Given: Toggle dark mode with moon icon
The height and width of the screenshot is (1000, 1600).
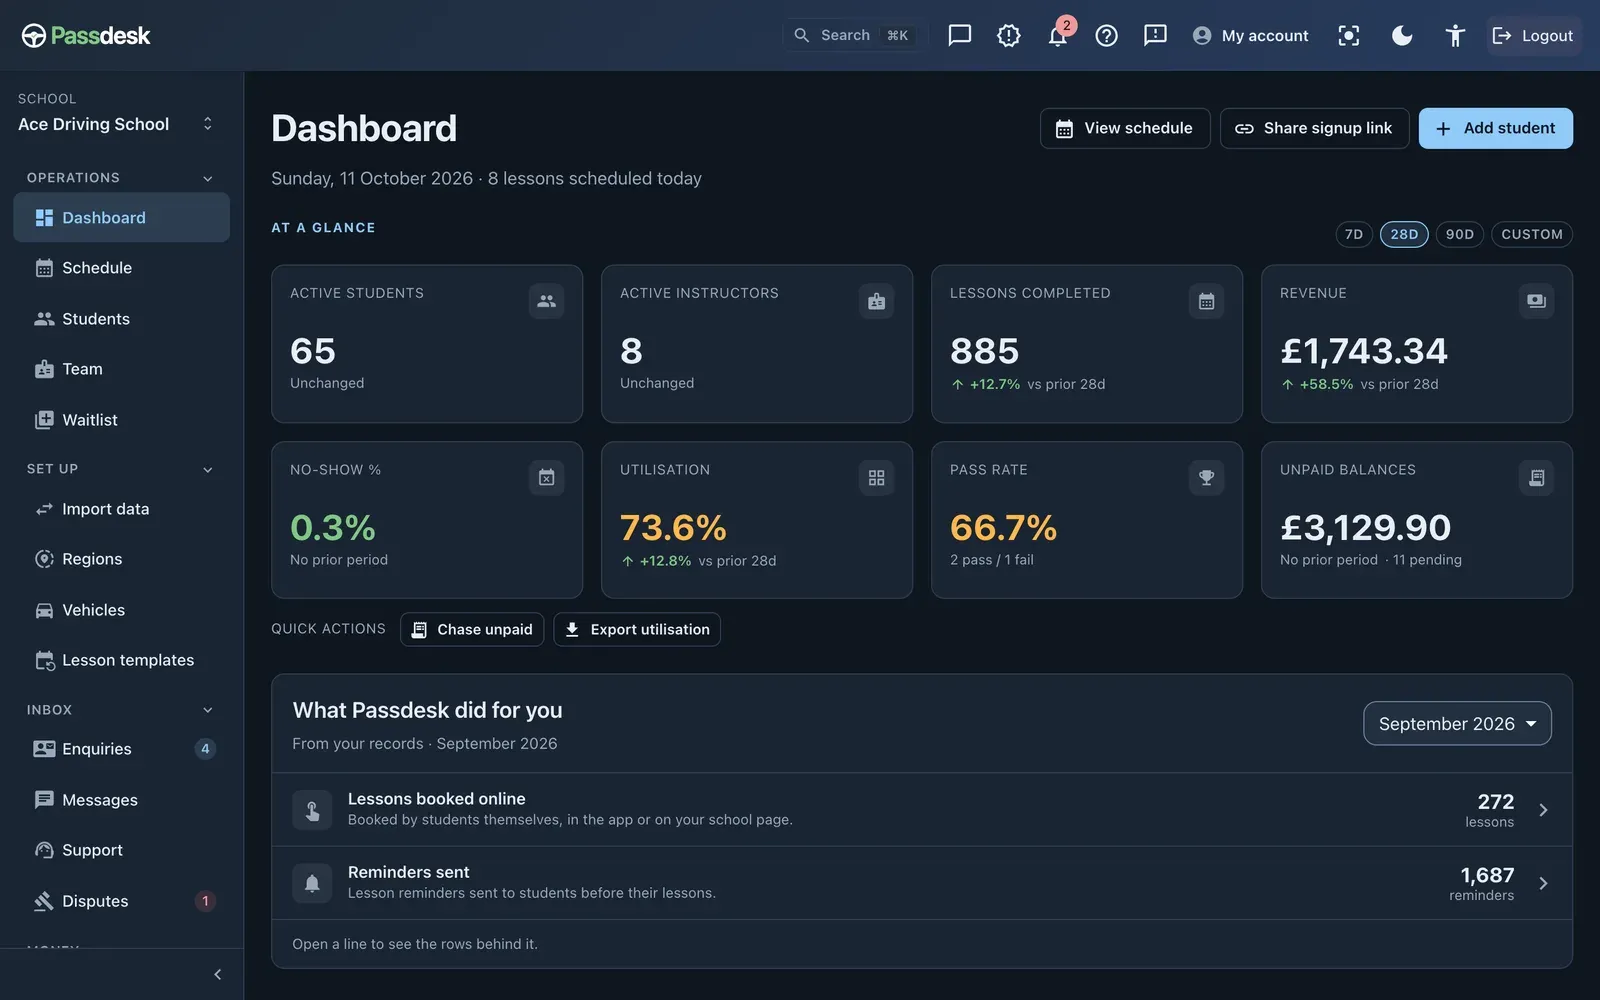Looking at the screenshot, I should tap(1402, 36).
